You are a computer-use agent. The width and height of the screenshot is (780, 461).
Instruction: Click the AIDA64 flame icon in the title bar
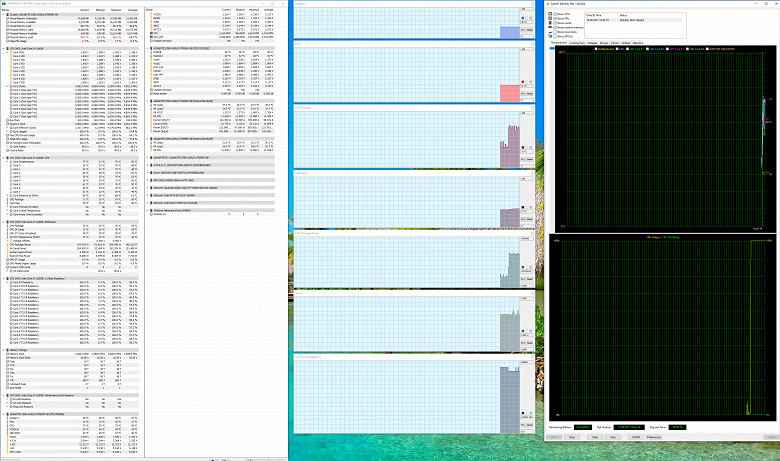pyautogui.click(x=548, y=4)
